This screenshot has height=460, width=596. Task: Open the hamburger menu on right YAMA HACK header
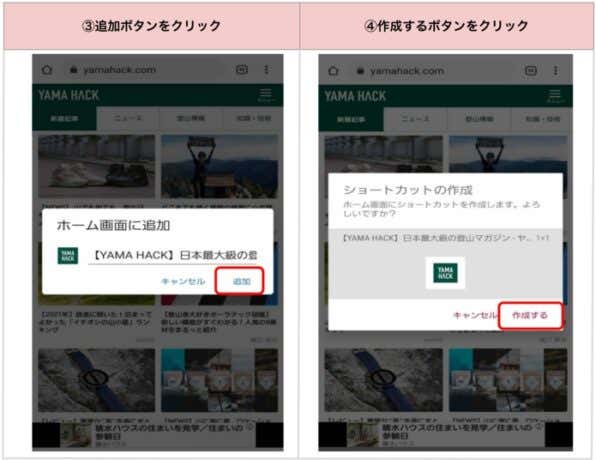click(555, 96)
